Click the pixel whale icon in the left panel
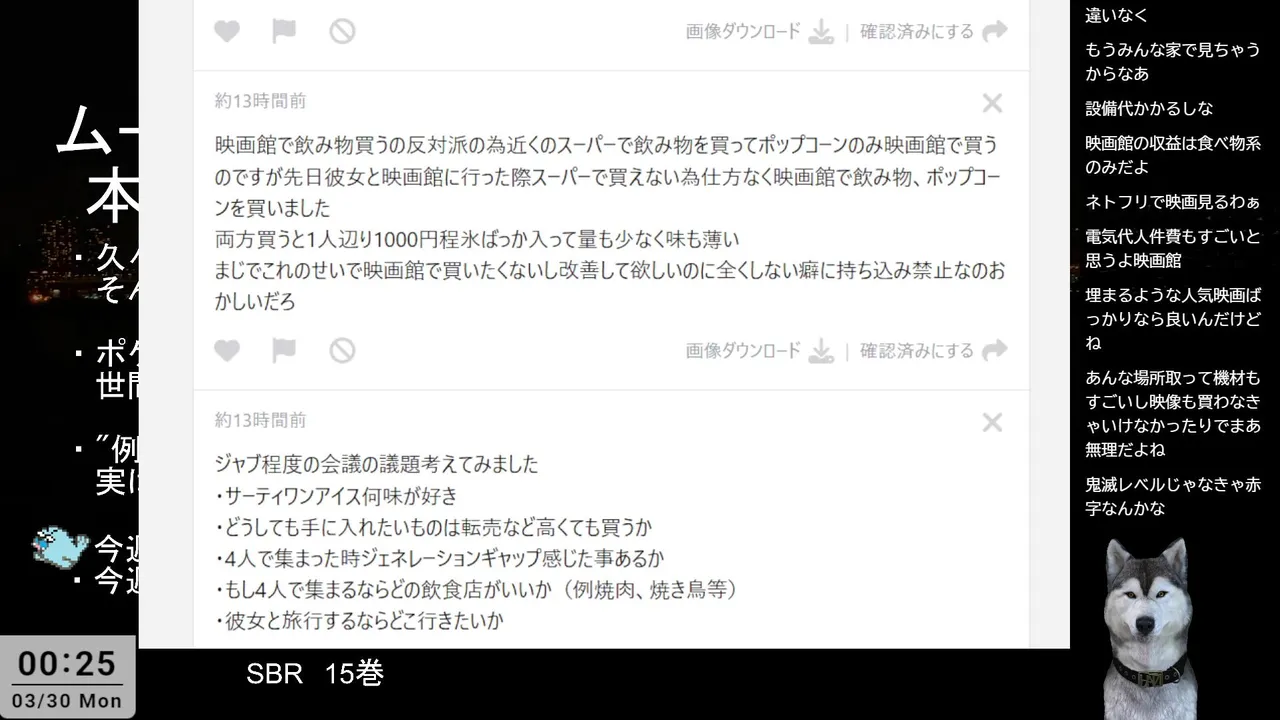1280x720 pixels. [x=60, y=548]
